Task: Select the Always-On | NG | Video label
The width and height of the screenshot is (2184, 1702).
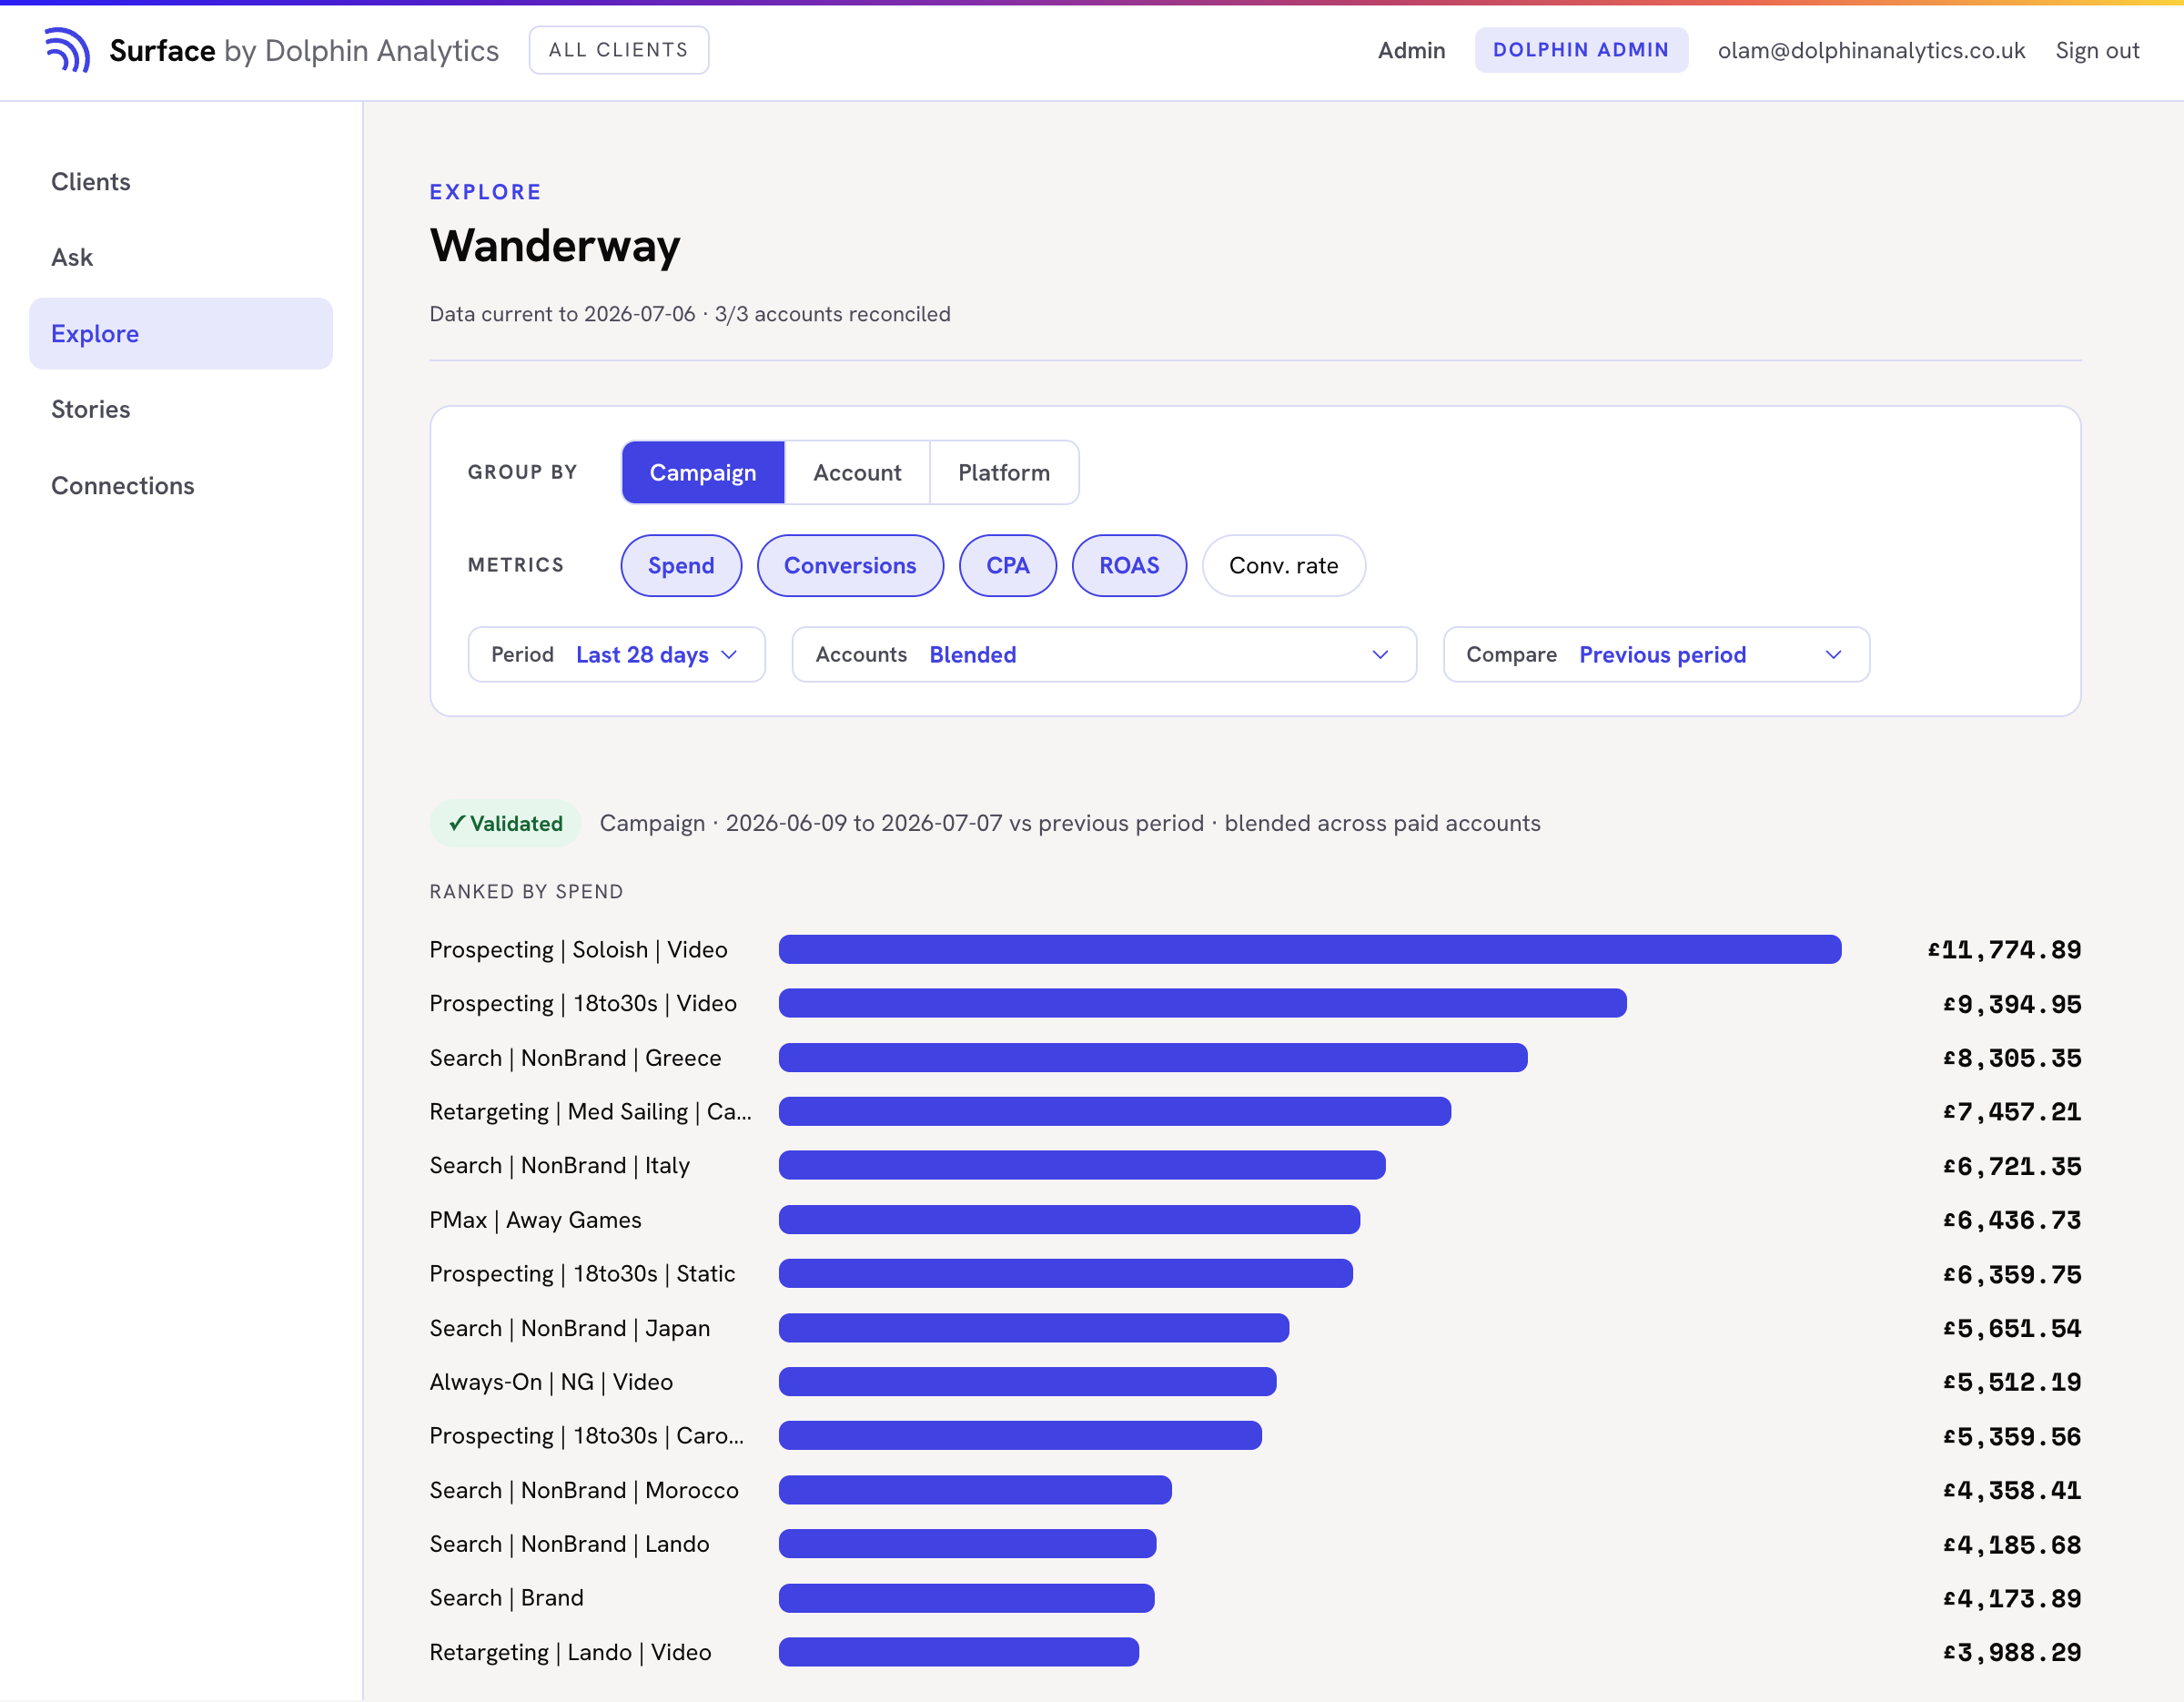Action: coord(551,1381)
